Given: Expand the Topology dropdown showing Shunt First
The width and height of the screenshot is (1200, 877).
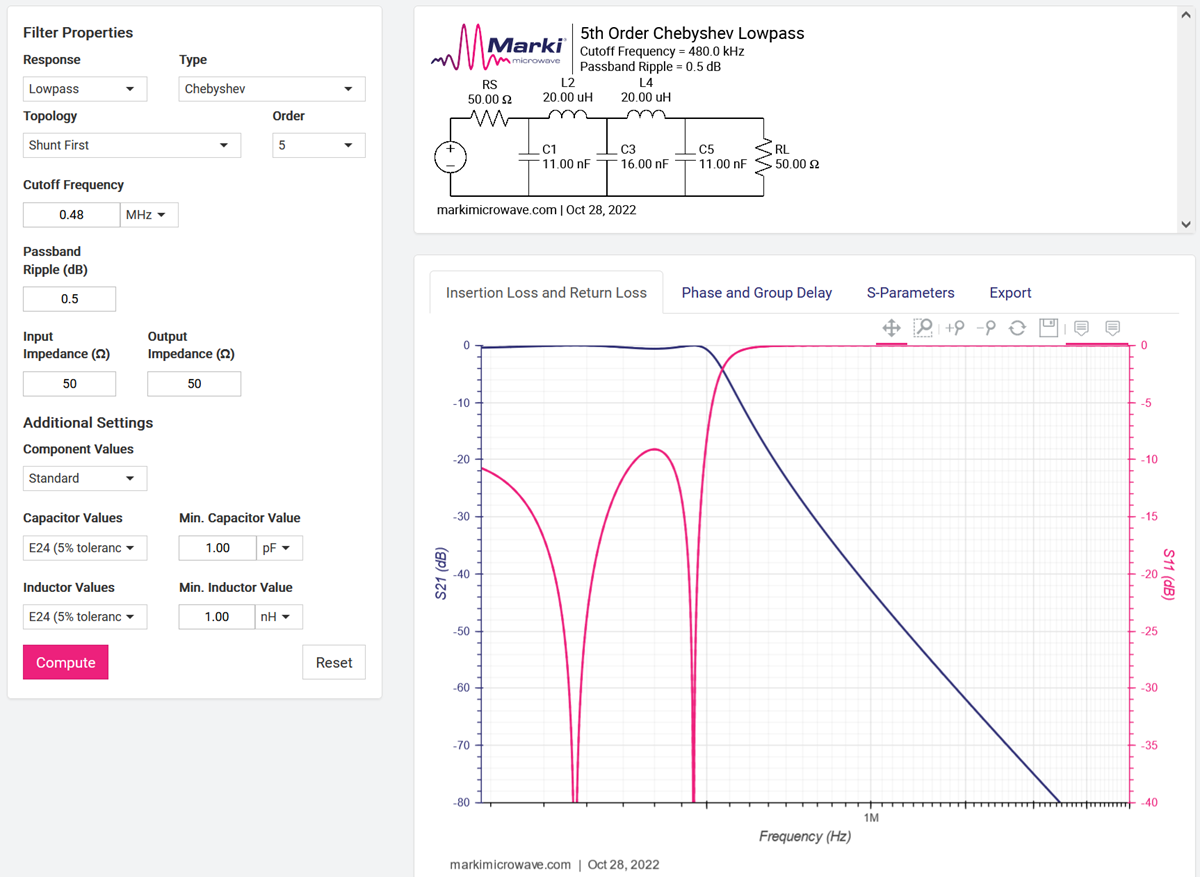Looking at the screenshot, I should [131, 145].
